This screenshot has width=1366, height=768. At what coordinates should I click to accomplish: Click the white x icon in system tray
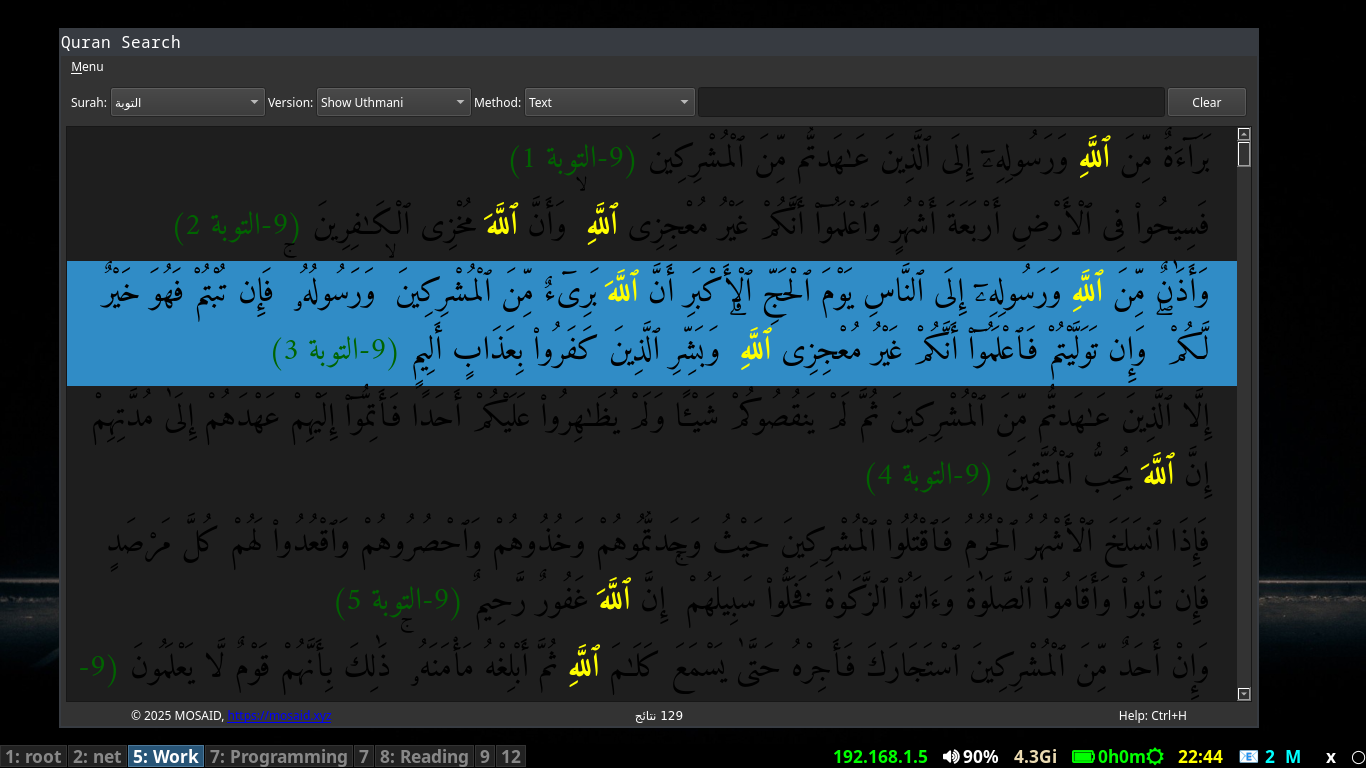click(1330, 756)
